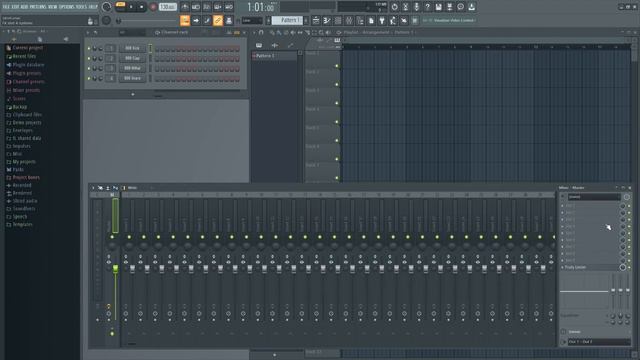Open the Pattern 1 selector
640x360 pixels.
click(x=287, y=20)
